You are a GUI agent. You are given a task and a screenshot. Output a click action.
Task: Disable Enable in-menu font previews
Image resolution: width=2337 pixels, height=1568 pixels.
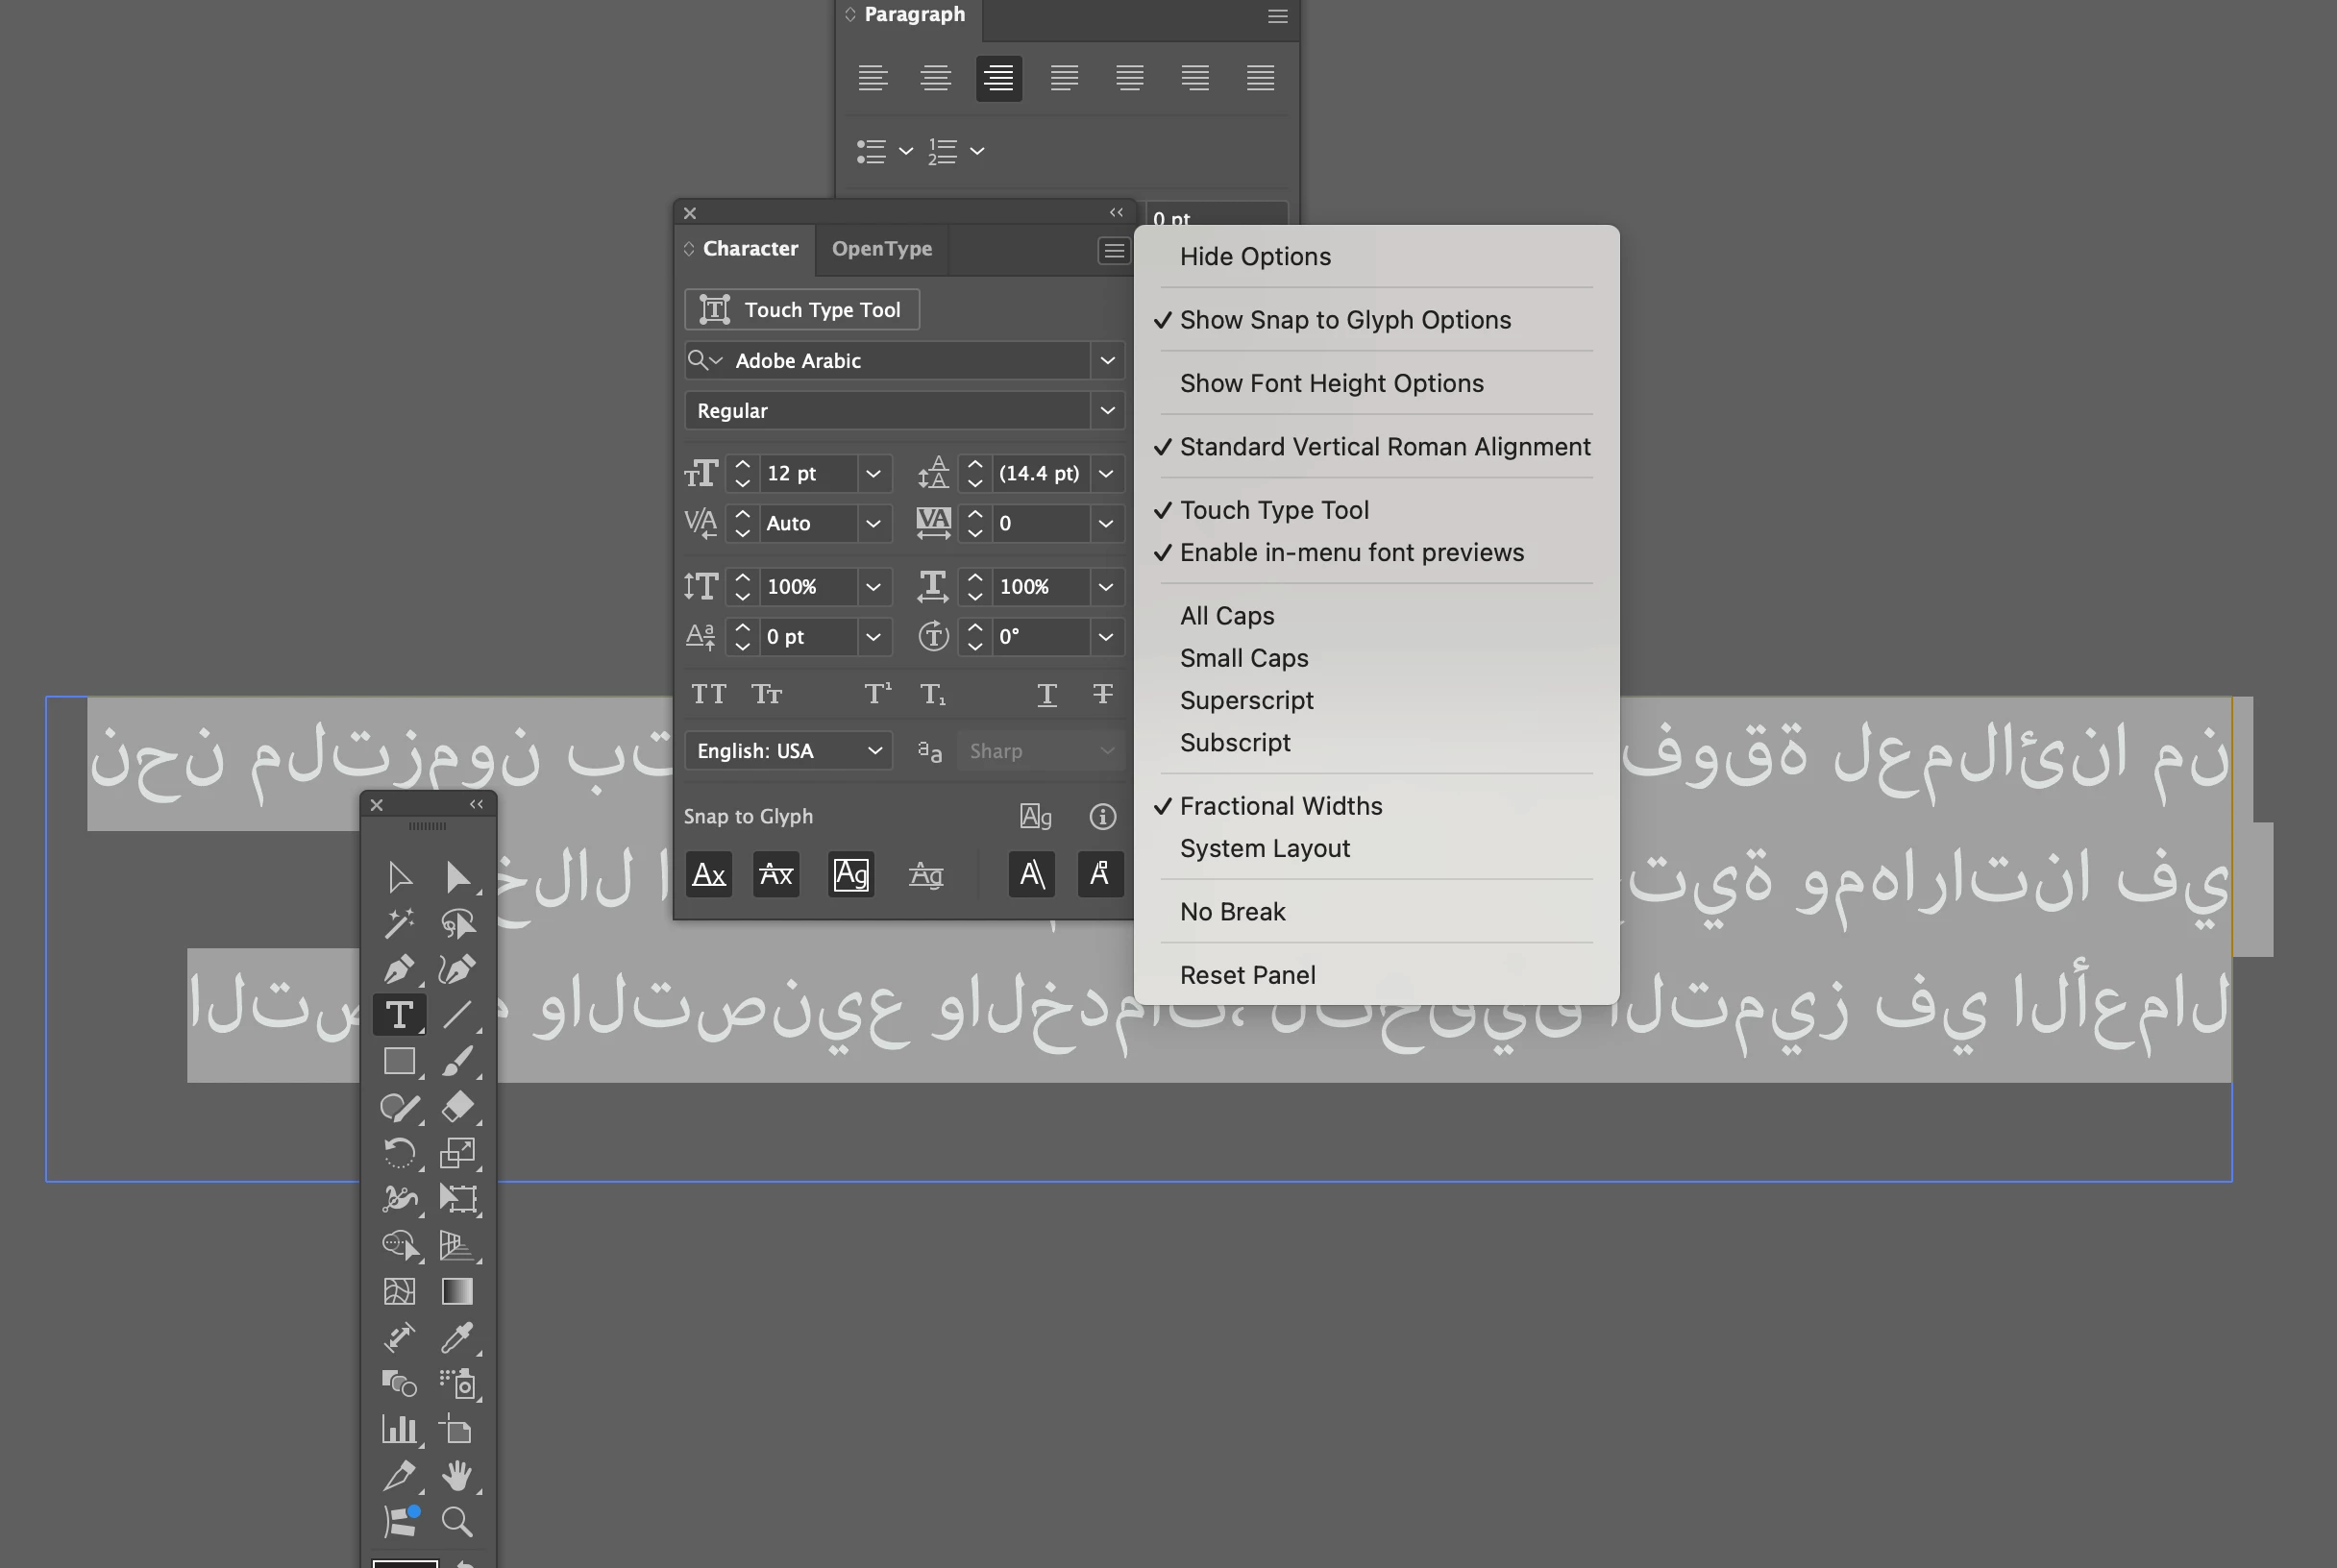pos(1351,553)
